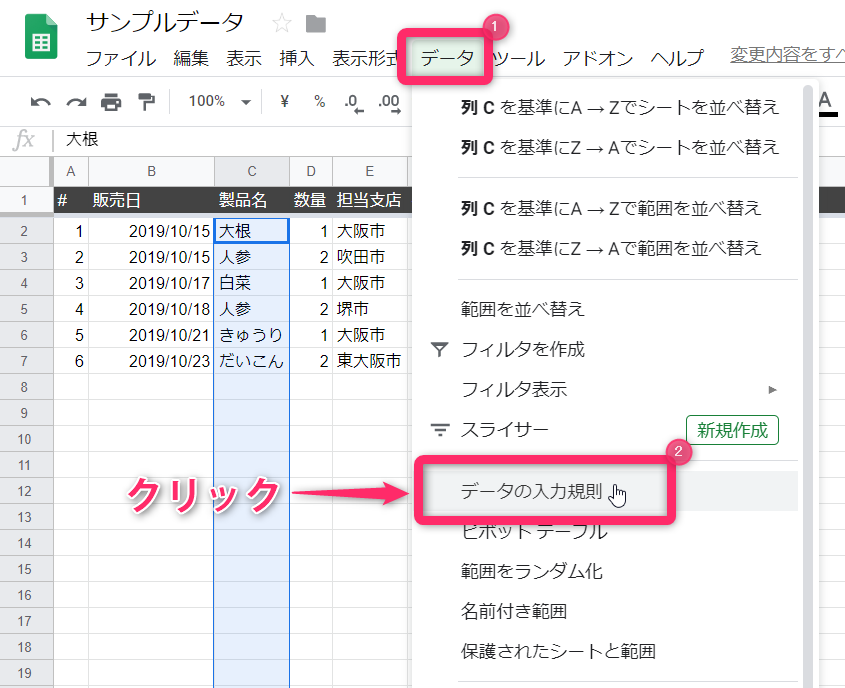Image resolution: width=845 pixels, height=688 pixels.
Task: Click the サンプルデータ document title
Action: 165,23
